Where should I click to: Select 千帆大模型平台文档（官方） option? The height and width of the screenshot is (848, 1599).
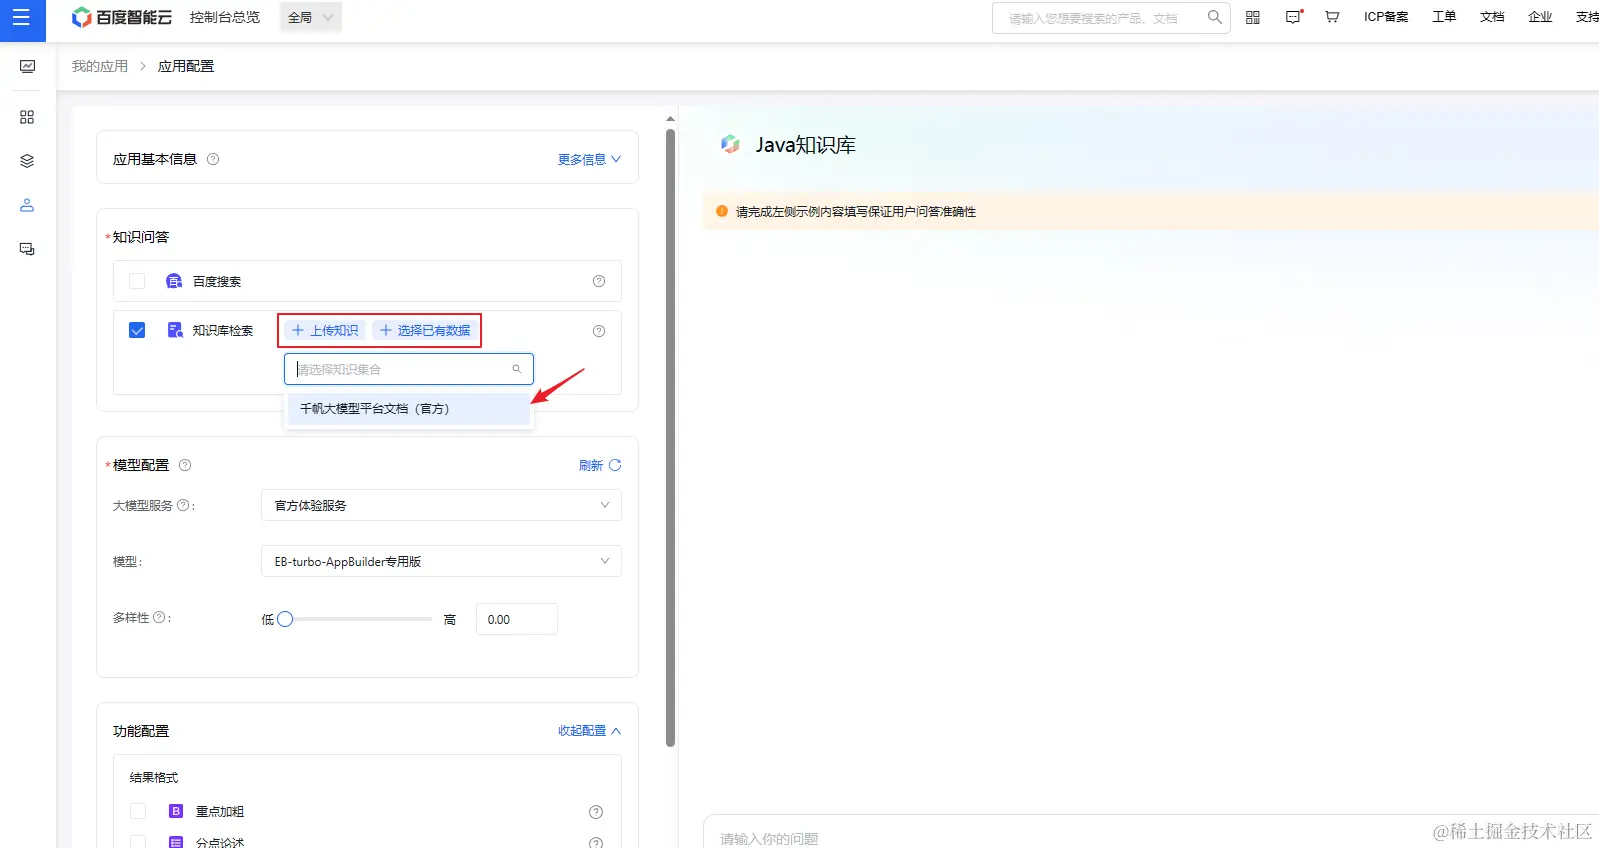(x=409, y=408)
